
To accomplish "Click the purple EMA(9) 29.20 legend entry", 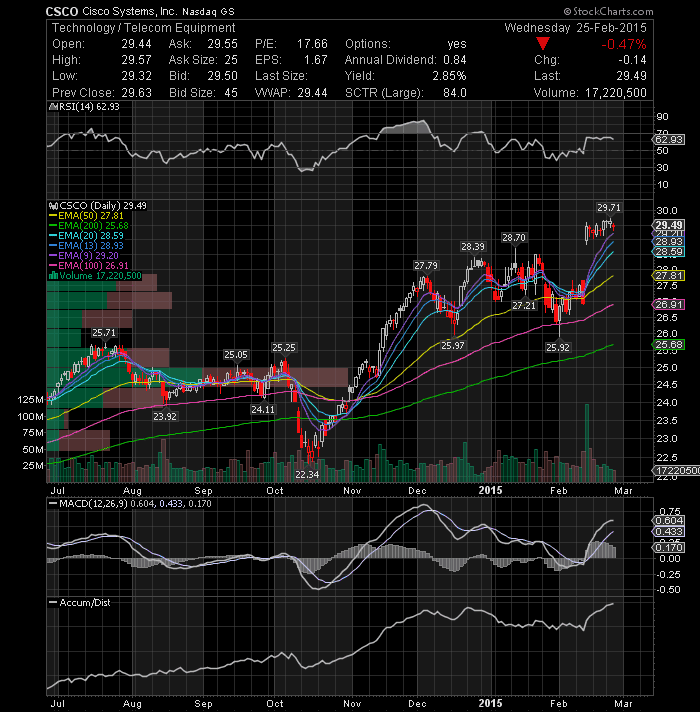I will point(84,256).
